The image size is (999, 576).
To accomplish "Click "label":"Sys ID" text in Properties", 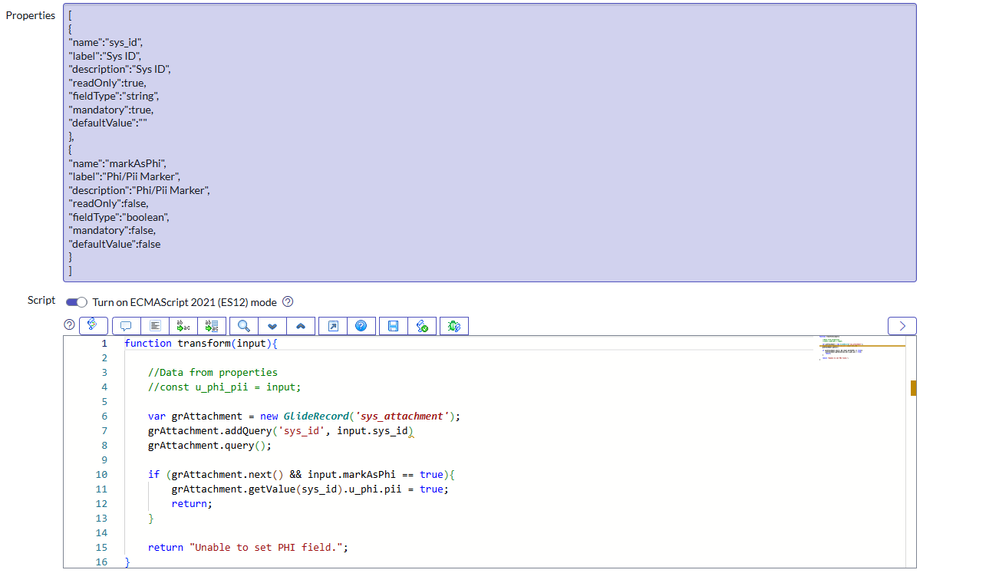I will click(104, 55).
